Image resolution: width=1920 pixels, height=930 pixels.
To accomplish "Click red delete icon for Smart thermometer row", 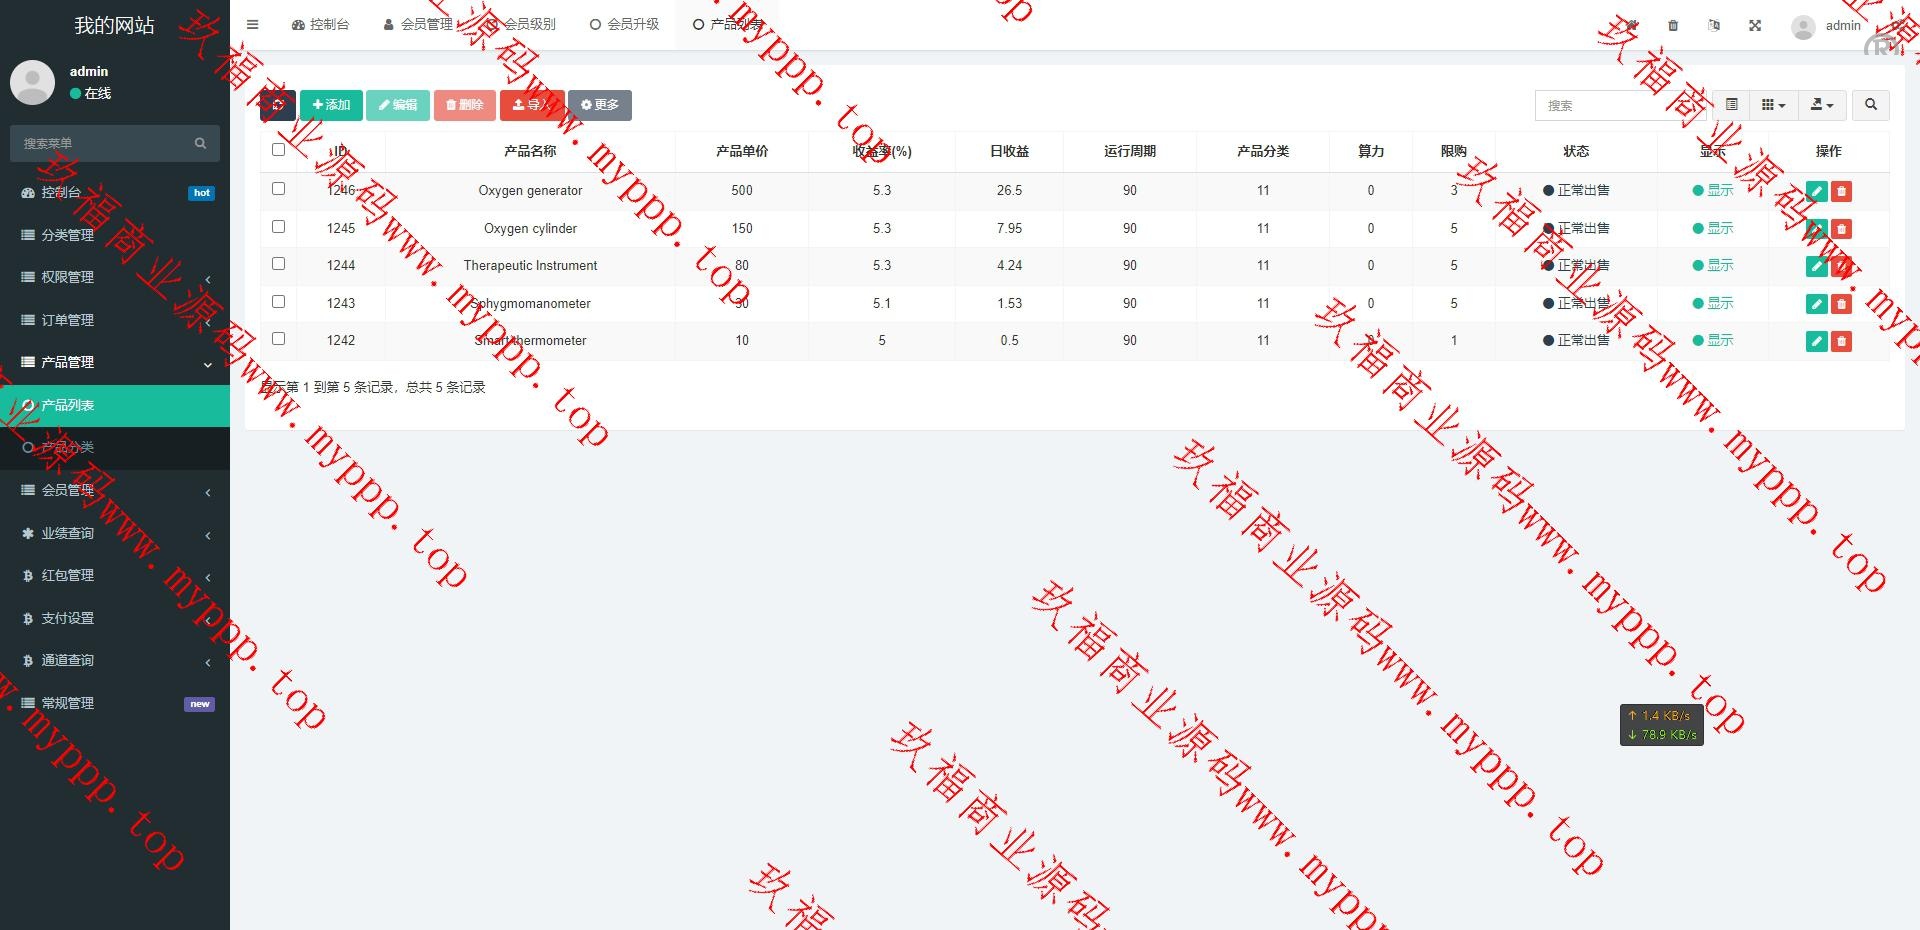I will [x=1841, y=342].
